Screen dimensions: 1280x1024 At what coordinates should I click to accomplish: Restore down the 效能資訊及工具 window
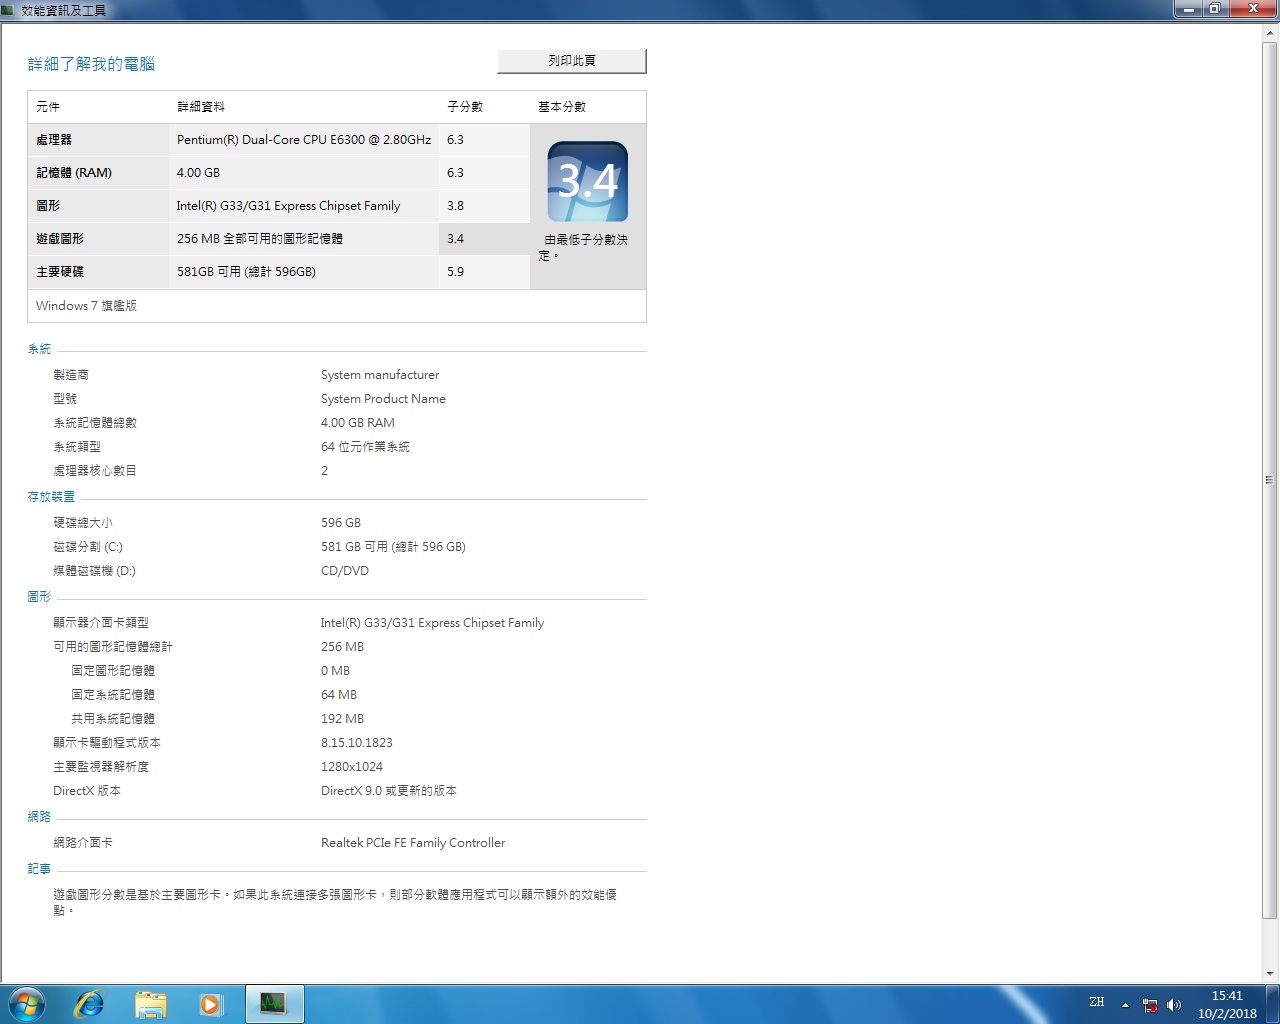(x=1214, y=9)
